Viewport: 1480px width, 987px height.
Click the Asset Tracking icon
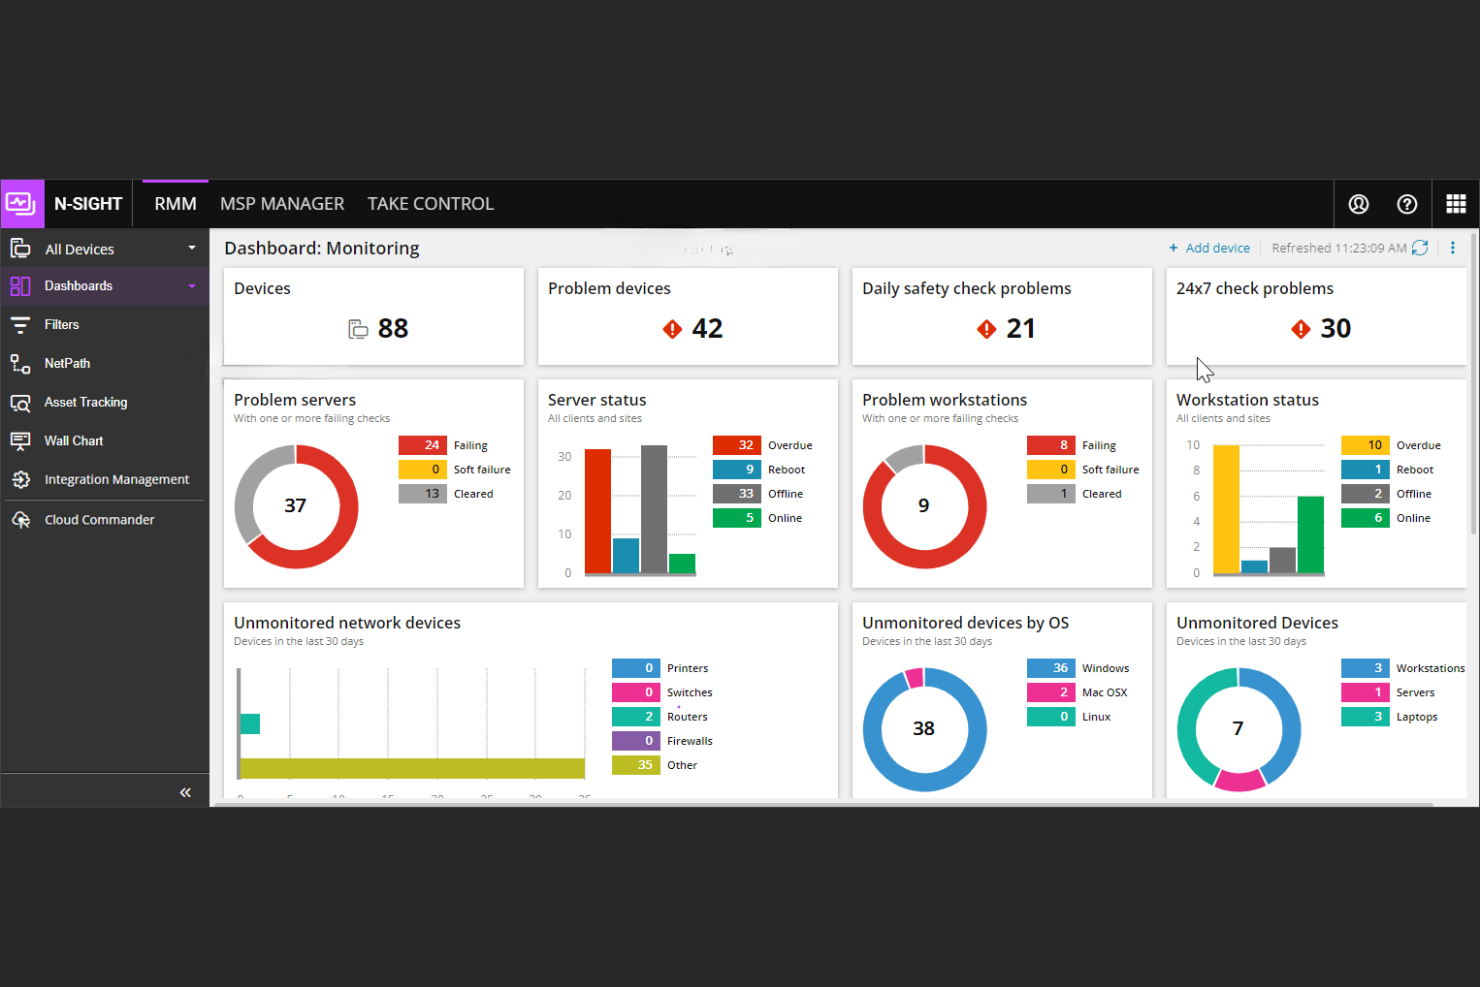coord(20,402)
